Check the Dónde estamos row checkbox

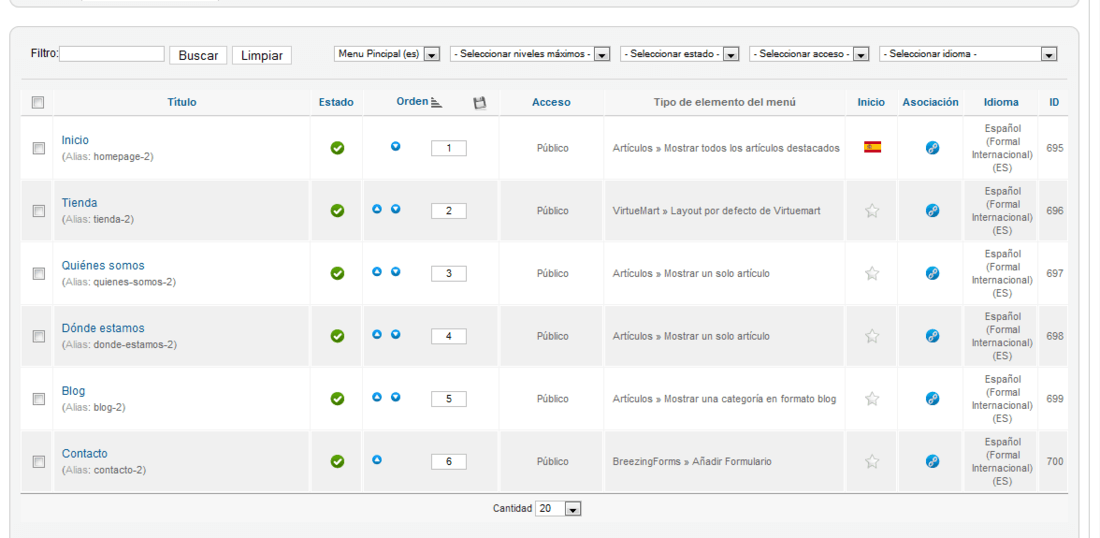(39, 336)
